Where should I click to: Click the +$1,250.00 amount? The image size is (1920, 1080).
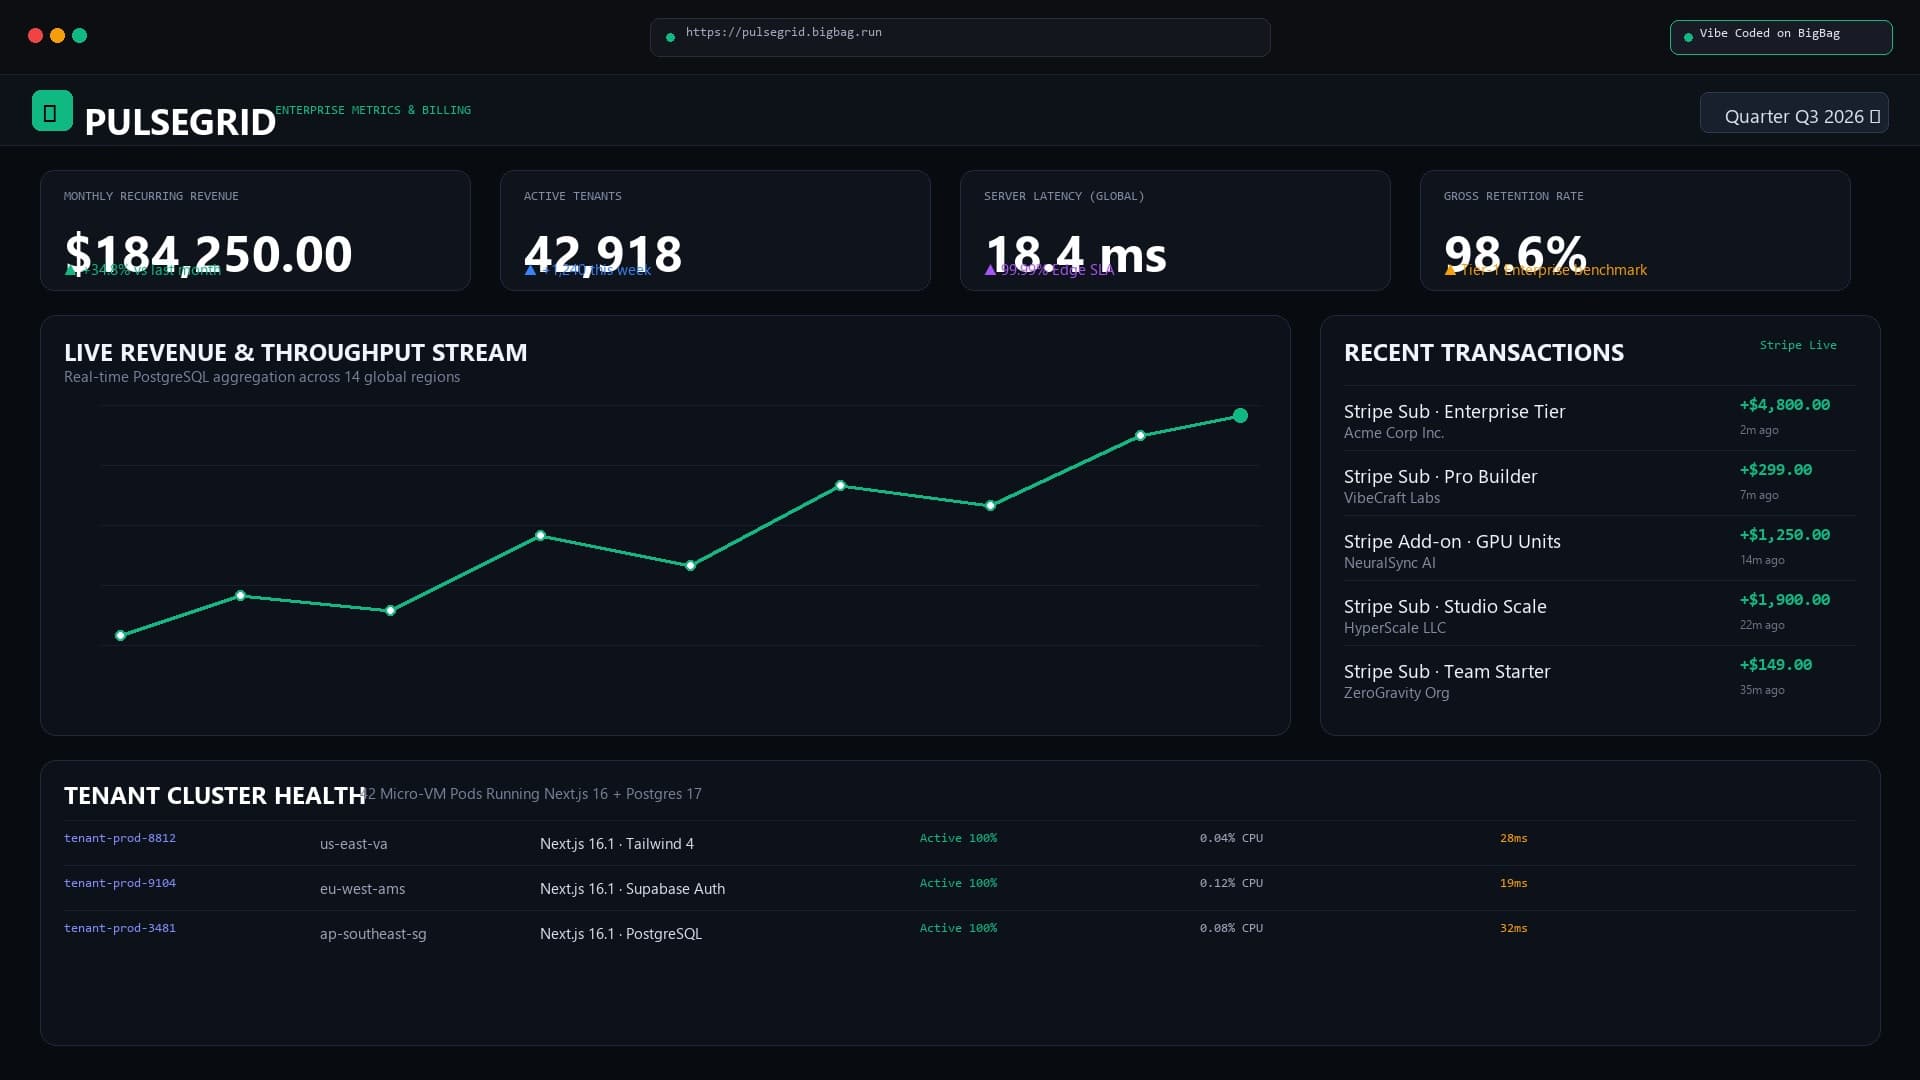click(1785, 535)
